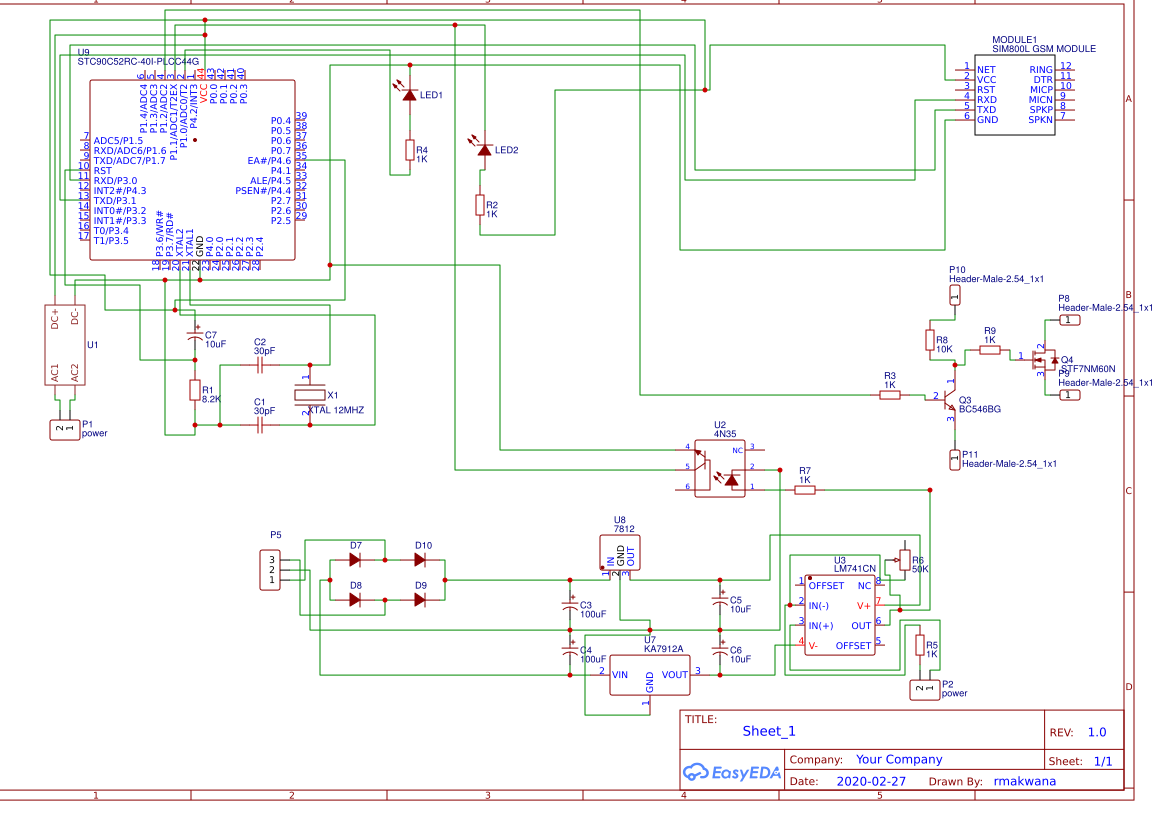Image resolution: width=1169 pixels, height=832 pixels.
Task: Click resistor R2 1K symbol
Action: click(480, 205)
